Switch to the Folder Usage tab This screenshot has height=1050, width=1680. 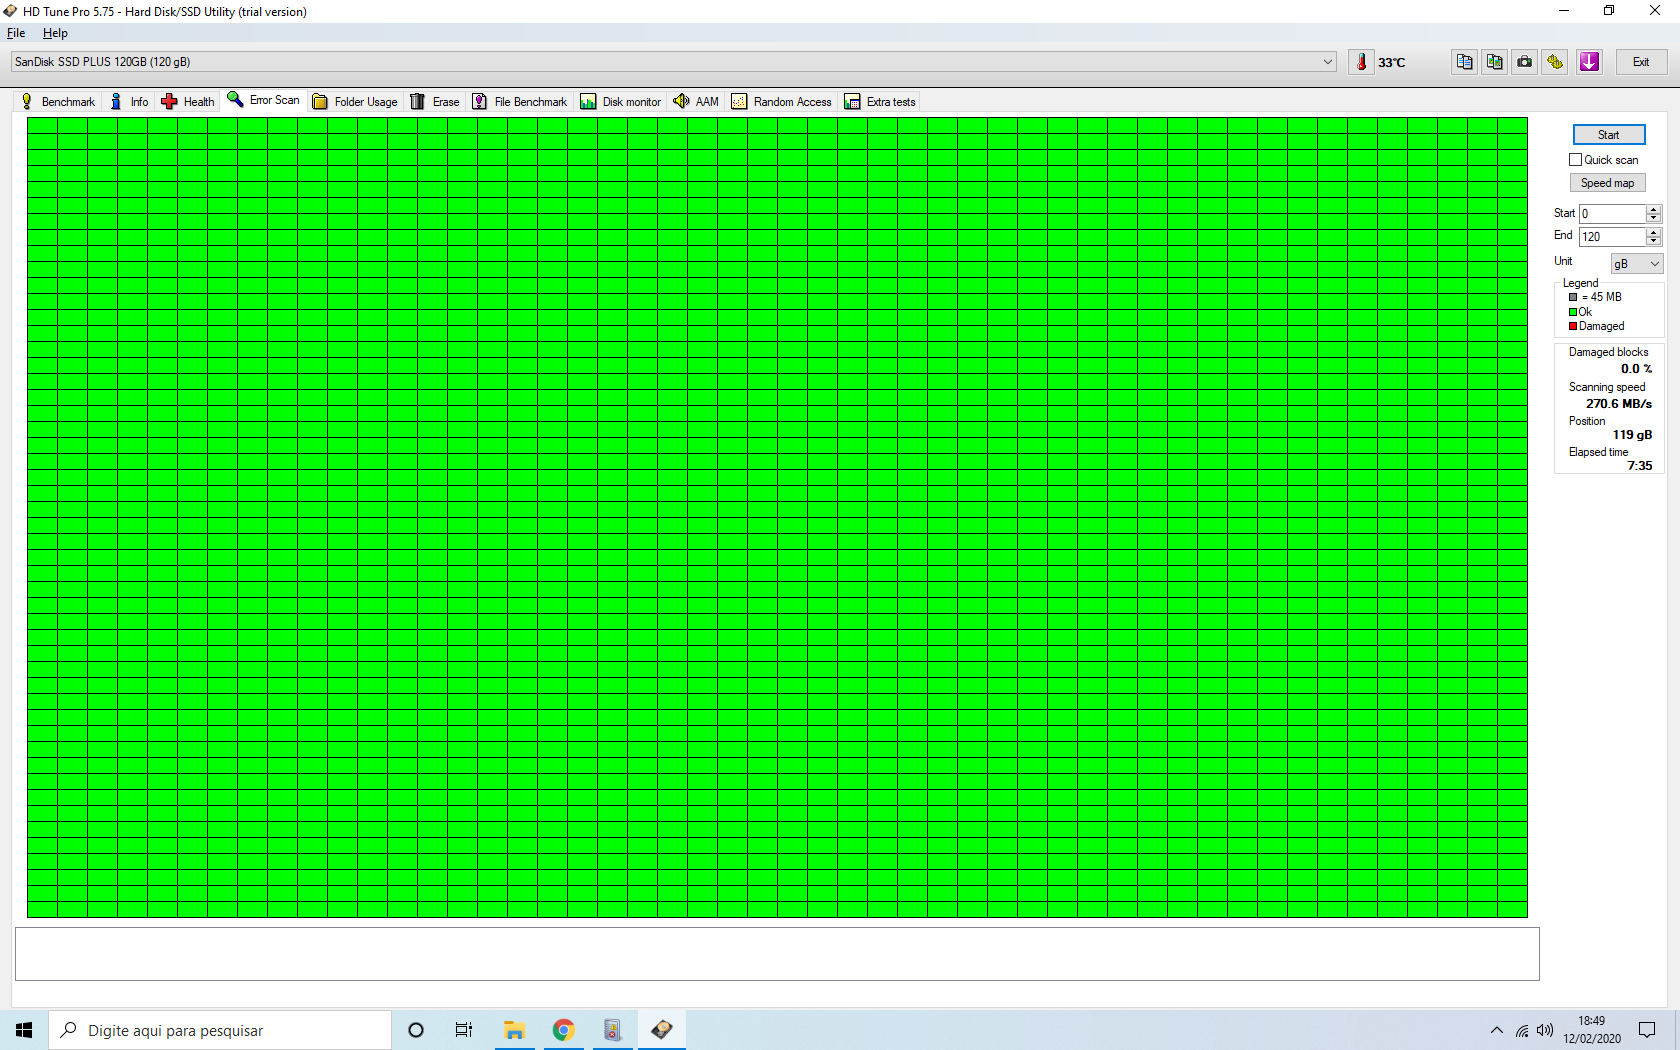pos(355,102)
